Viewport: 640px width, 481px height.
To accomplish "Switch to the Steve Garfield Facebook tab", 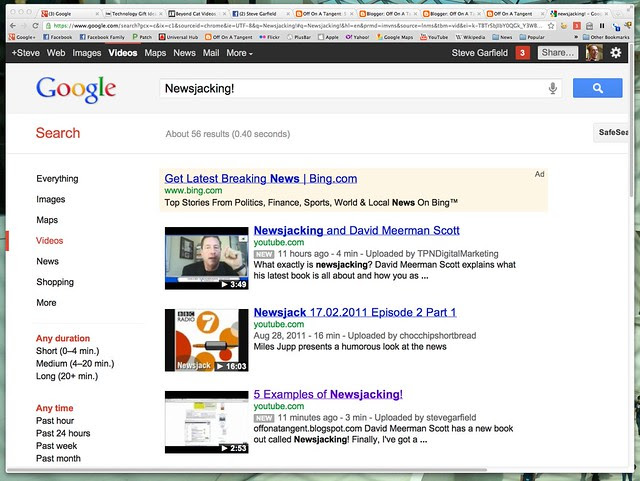I will 261,14.
